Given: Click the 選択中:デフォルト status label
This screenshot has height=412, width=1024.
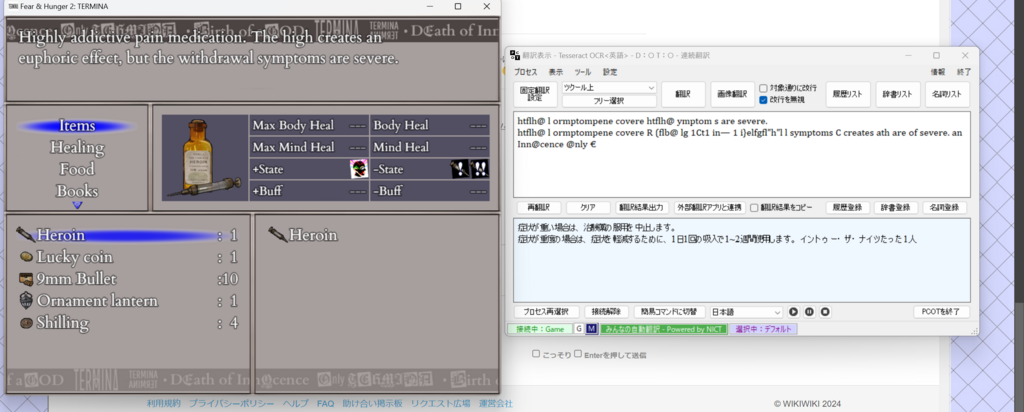Looking at the screenshot, I should (763, 329).
